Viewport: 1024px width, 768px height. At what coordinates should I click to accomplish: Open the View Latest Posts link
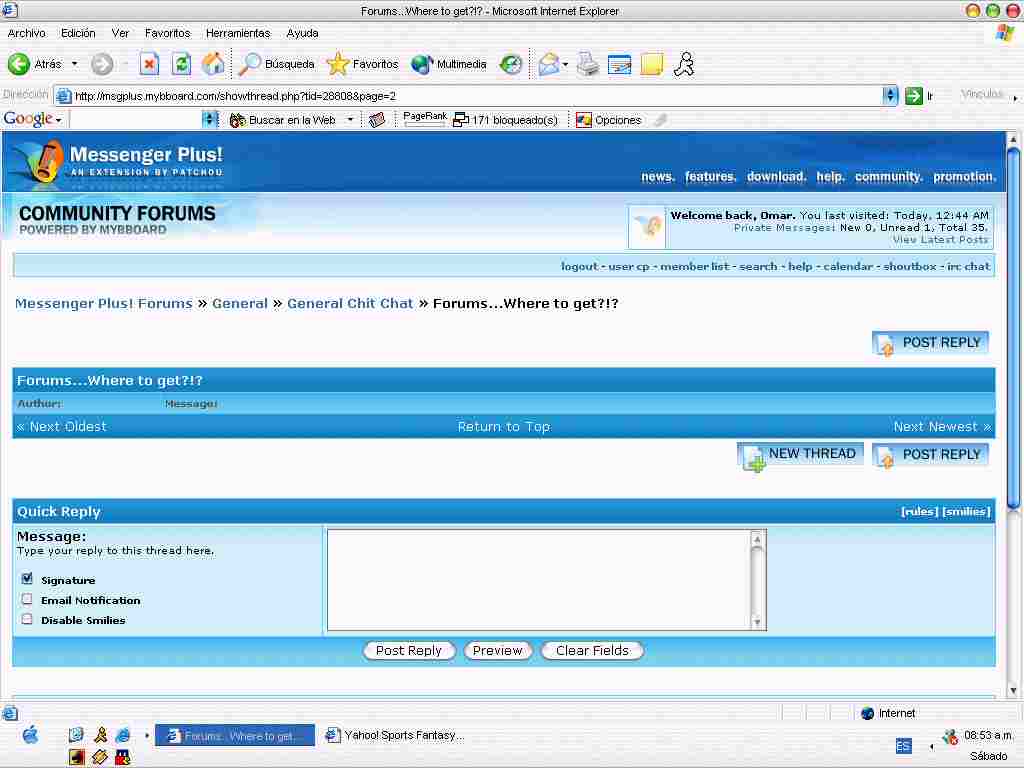(x=940, y=240)
